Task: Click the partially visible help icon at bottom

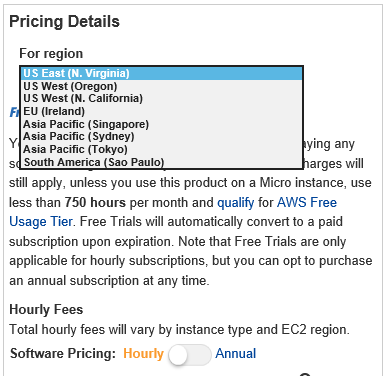Action: click(305, 374)
